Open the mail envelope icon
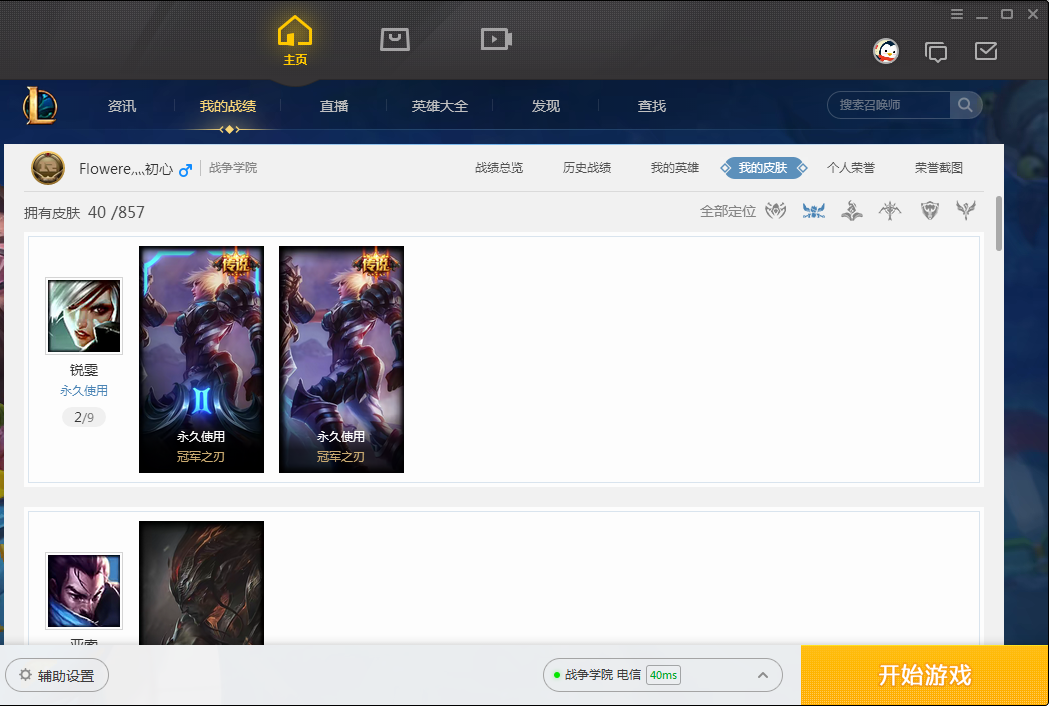Screen dimensions: 1049x706 coord(986,51)
